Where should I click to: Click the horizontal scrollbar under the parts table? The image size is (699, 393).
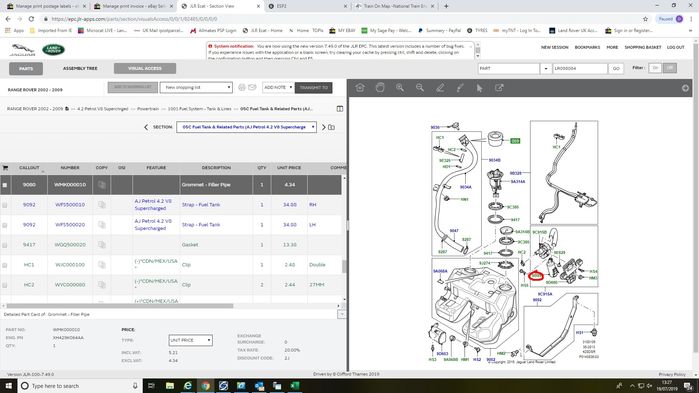click(119, 306)
